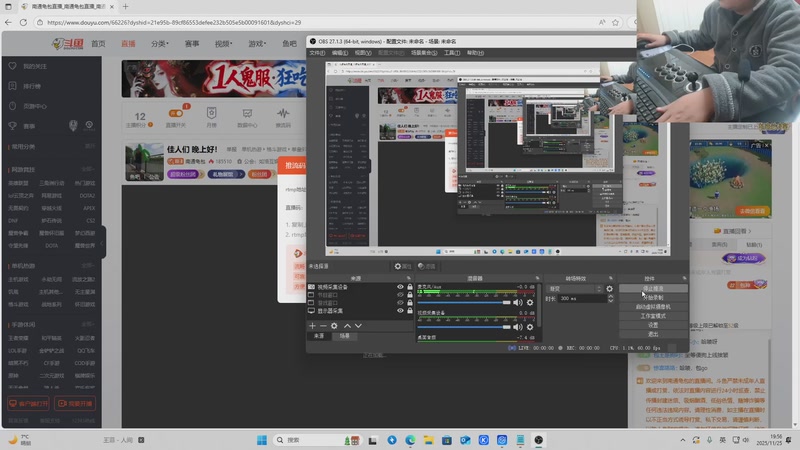
Task: Open OBS 编辑 menu
Action: pos(340,53)
